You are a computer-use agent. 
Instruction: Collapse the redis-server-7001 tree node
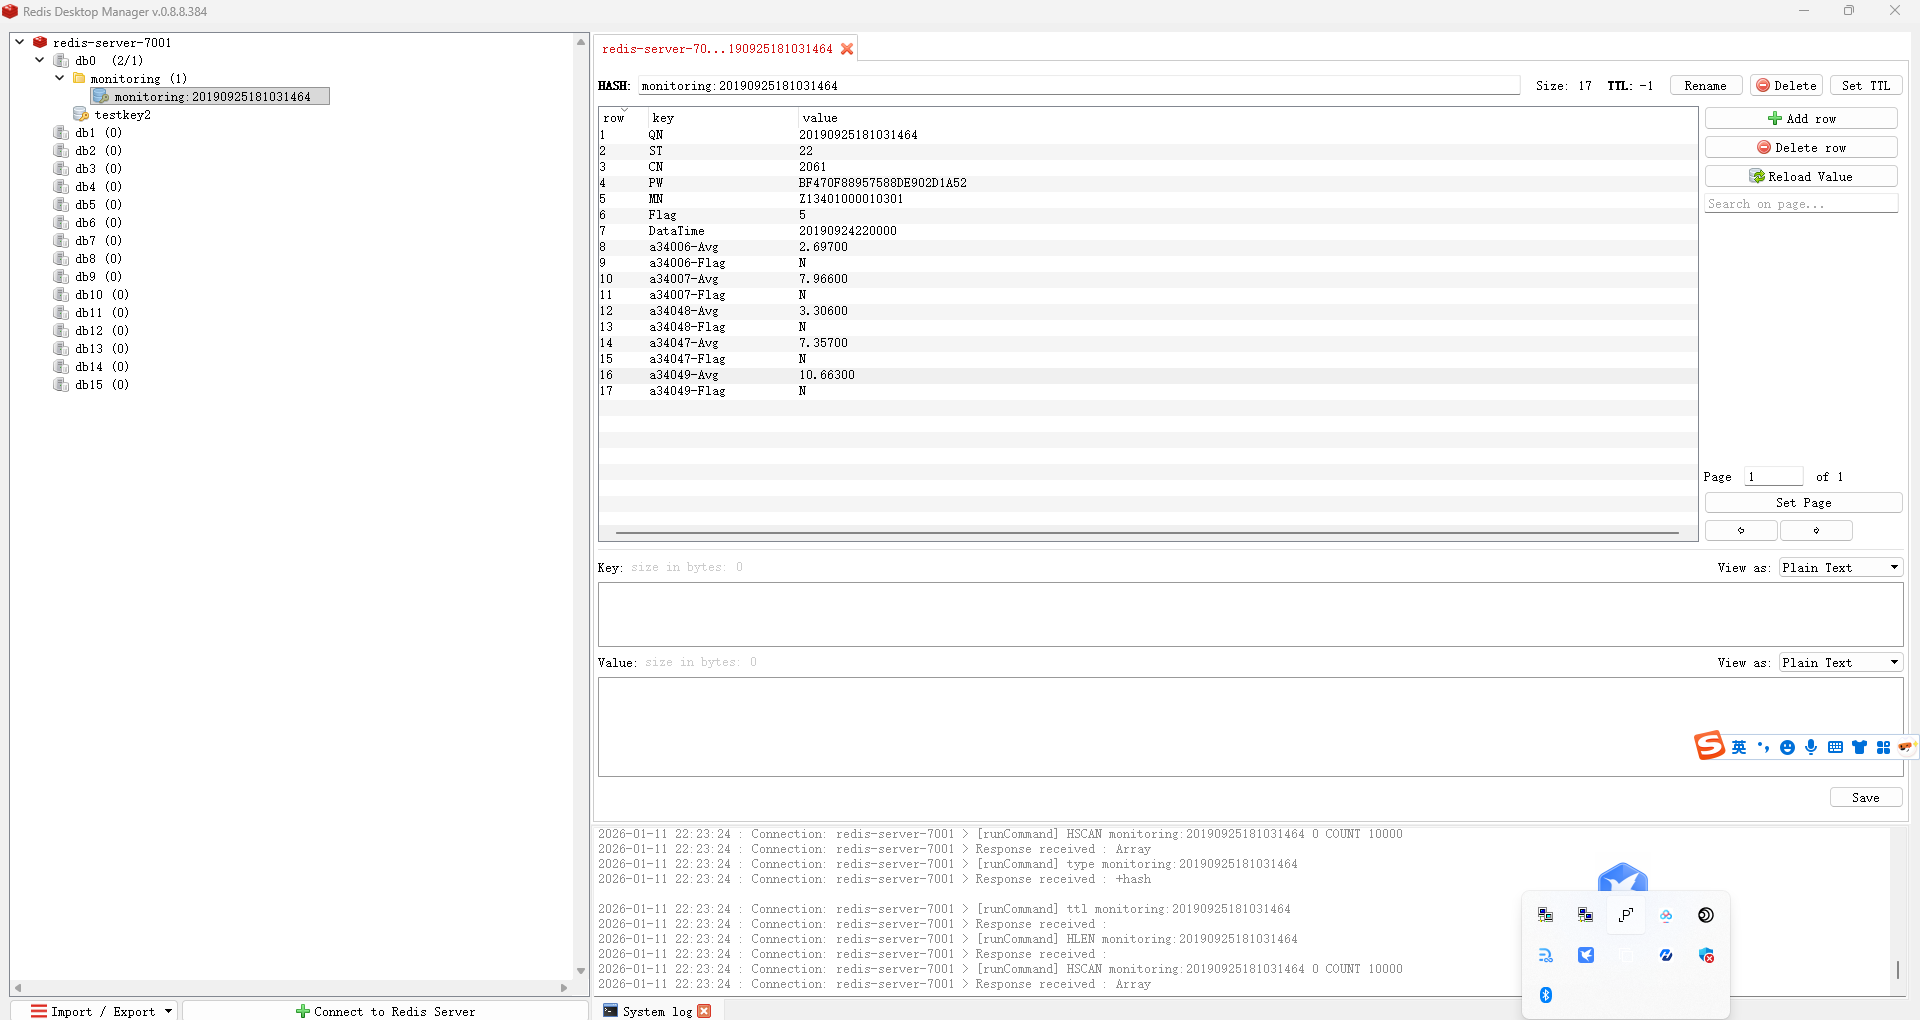point(20,42)
